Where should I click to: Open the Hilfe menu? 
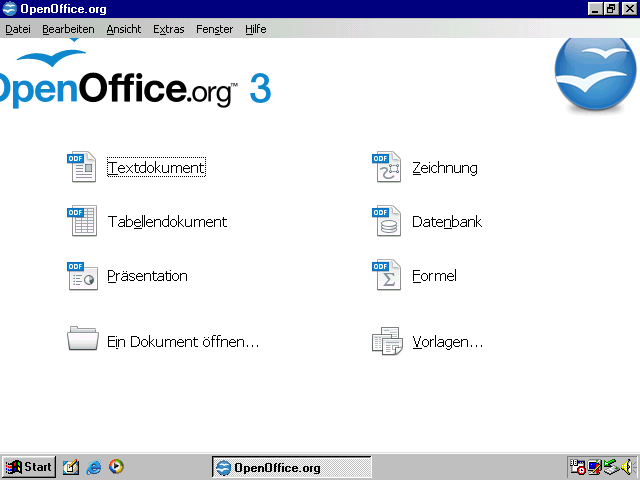tap(256, 29)
